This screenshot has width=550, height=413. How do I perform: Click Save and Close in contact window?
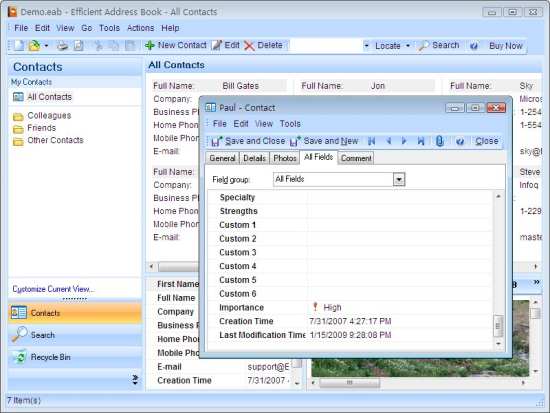248,141
